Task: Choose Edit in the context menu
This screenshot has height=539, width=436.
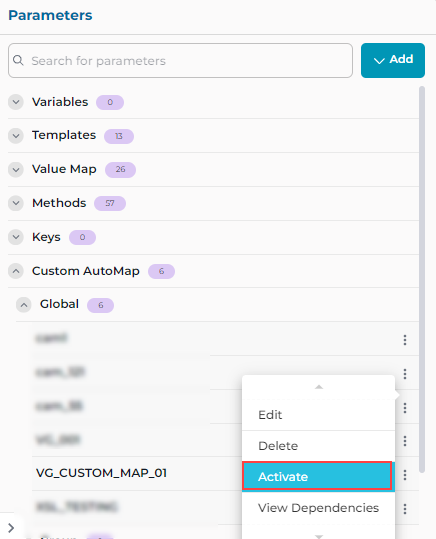Action: click(318, 415)
